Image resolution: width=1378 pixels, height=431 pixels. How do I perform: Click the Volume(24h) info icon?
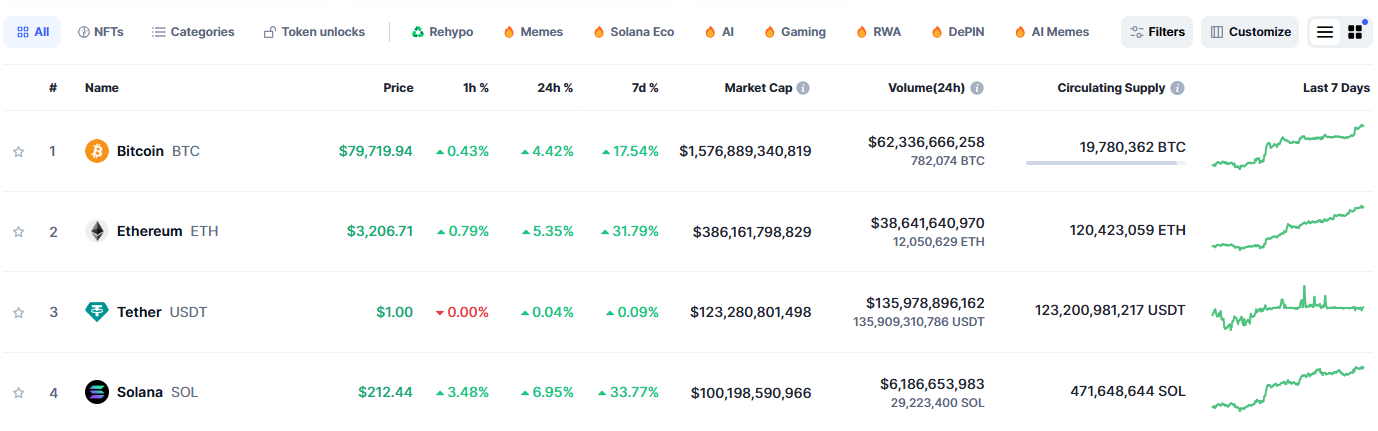coord(977,88)
